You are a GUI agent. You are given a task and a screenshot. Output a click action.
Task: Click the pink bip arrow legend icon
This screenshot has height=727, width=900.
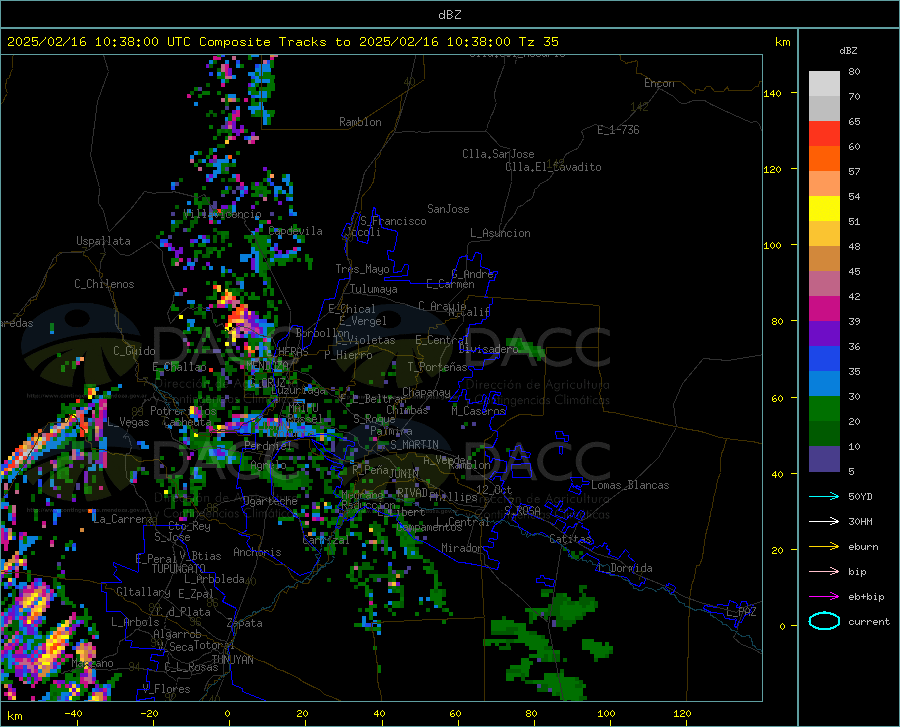pyautogui.click(x=824, y=572)
